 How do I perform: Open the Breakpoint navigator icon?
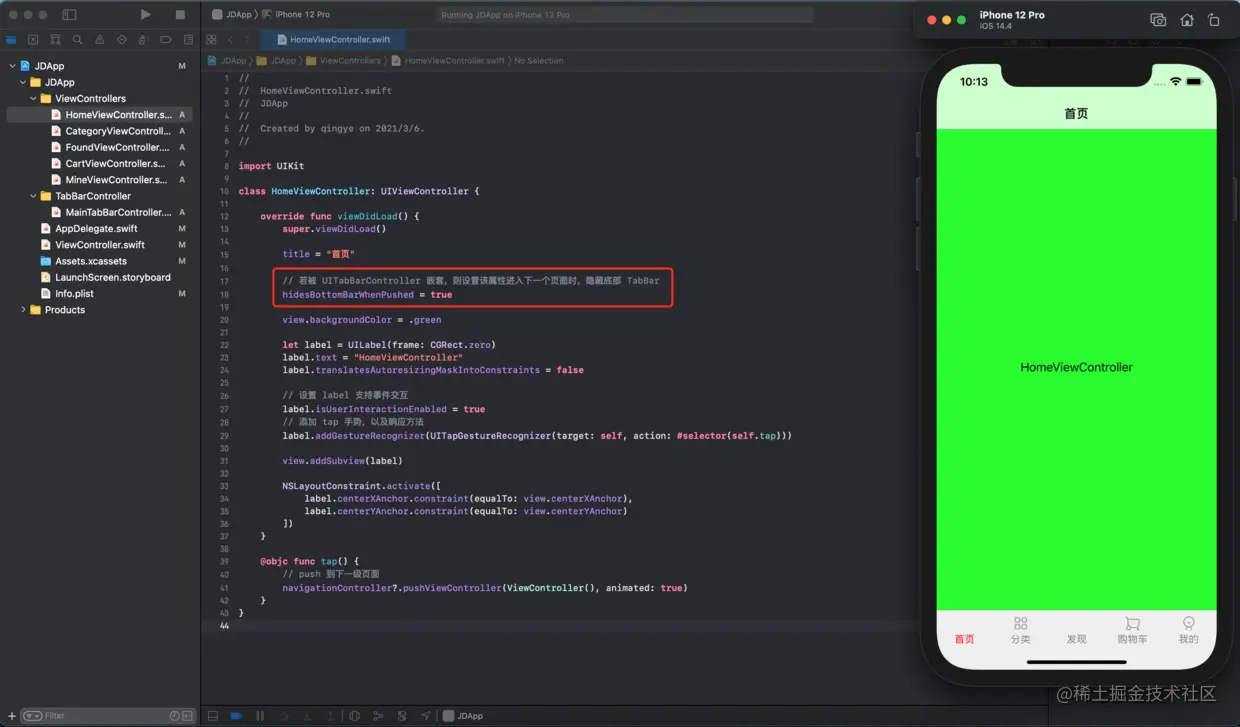[x=166, y=40]
